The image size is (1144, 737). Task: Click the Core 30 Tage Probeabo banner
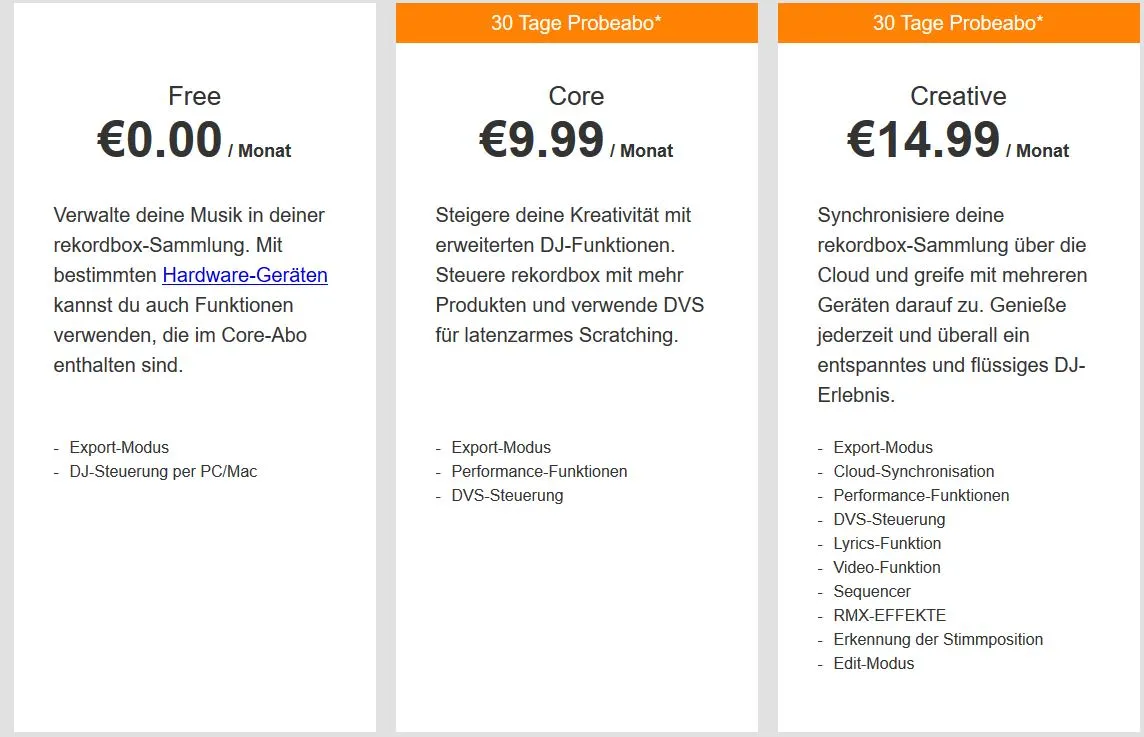pos(576,21)
